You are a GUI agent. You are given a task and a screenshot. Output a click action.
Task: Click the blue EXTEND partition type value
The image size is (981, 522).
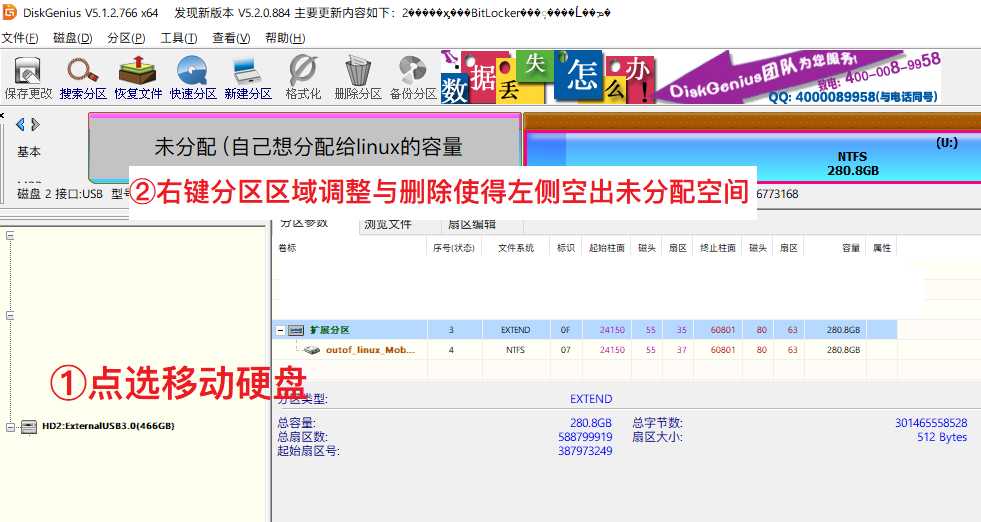tap(591, 399)
